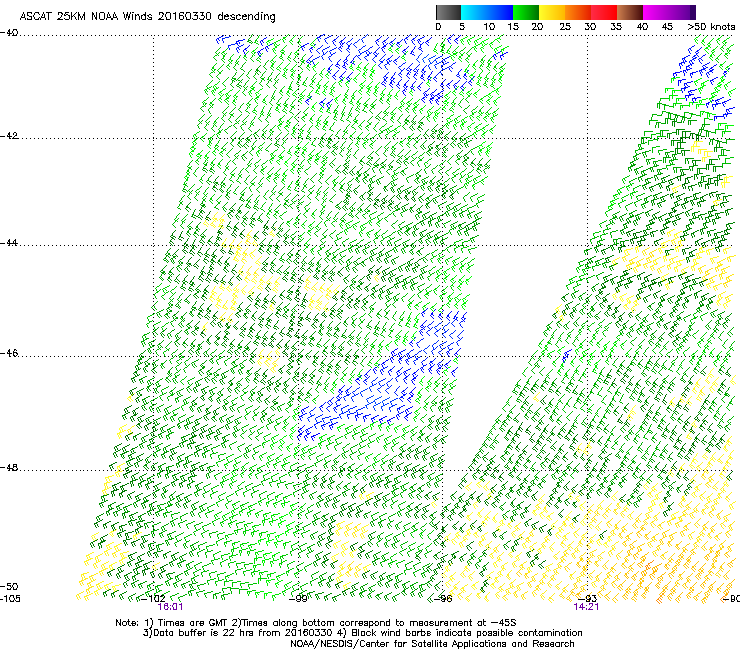
Task: Click the latitude label '-50'
Action: point(9,587)
